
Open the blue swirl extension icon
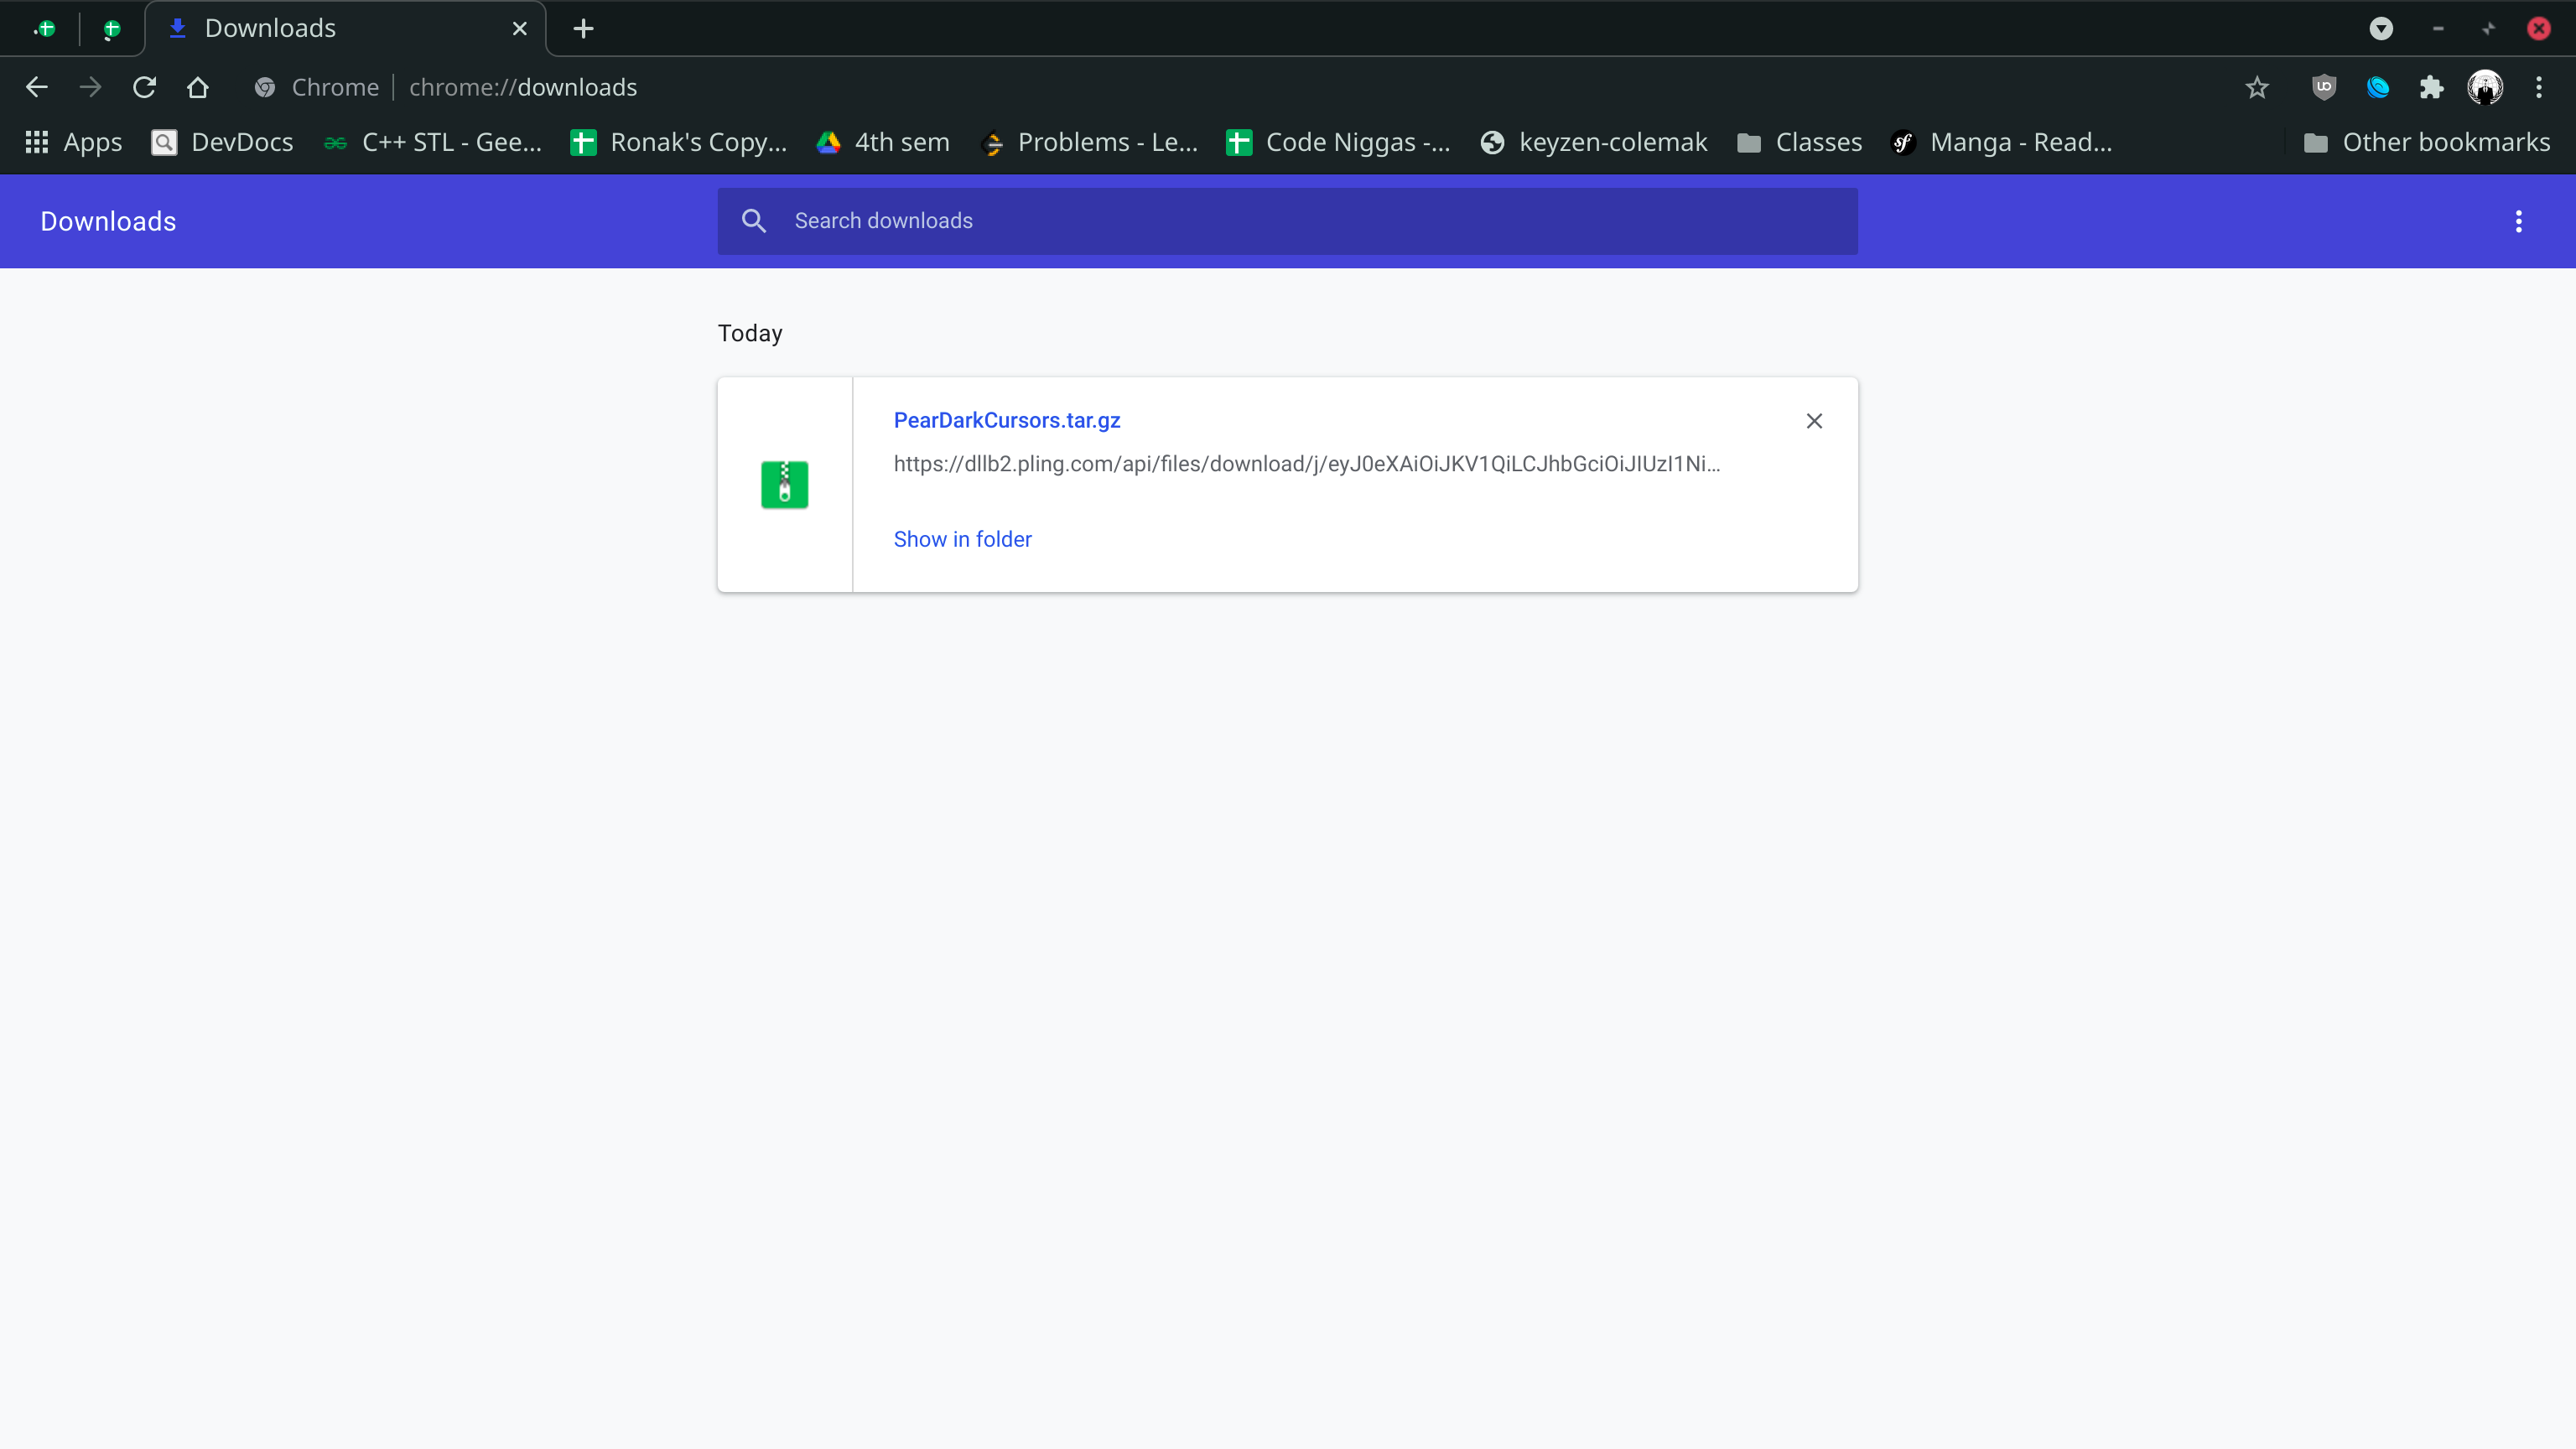pos(2378,87)
